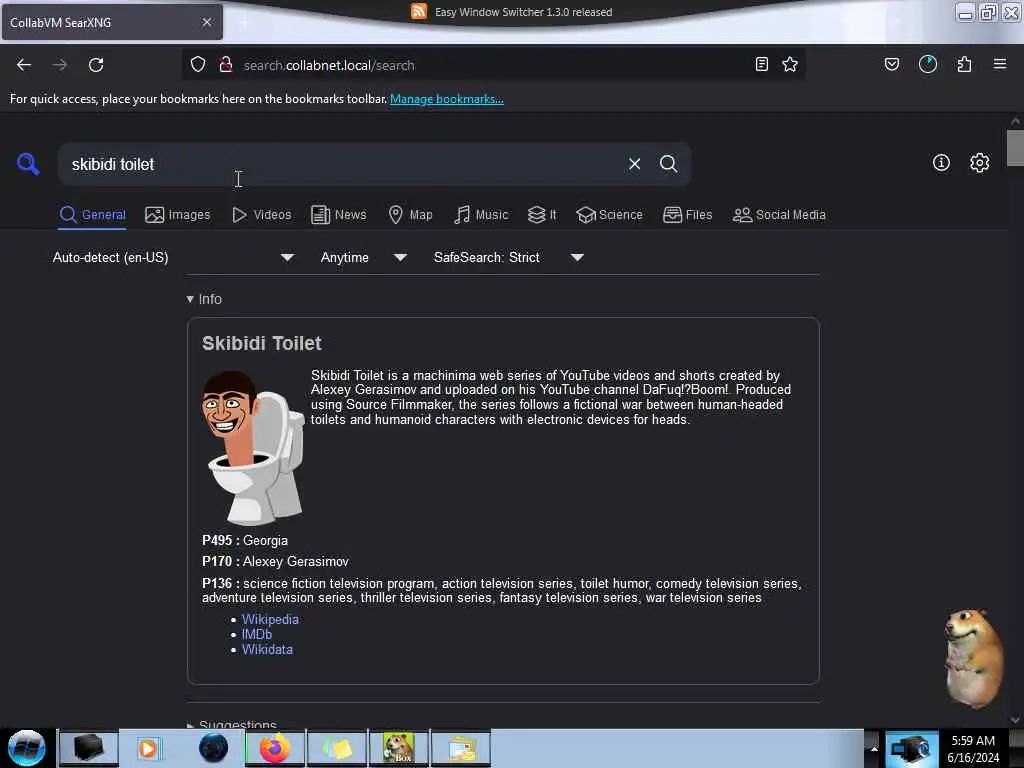Submit search with magnifier button

pyautogui.click(x=668, y=164)
